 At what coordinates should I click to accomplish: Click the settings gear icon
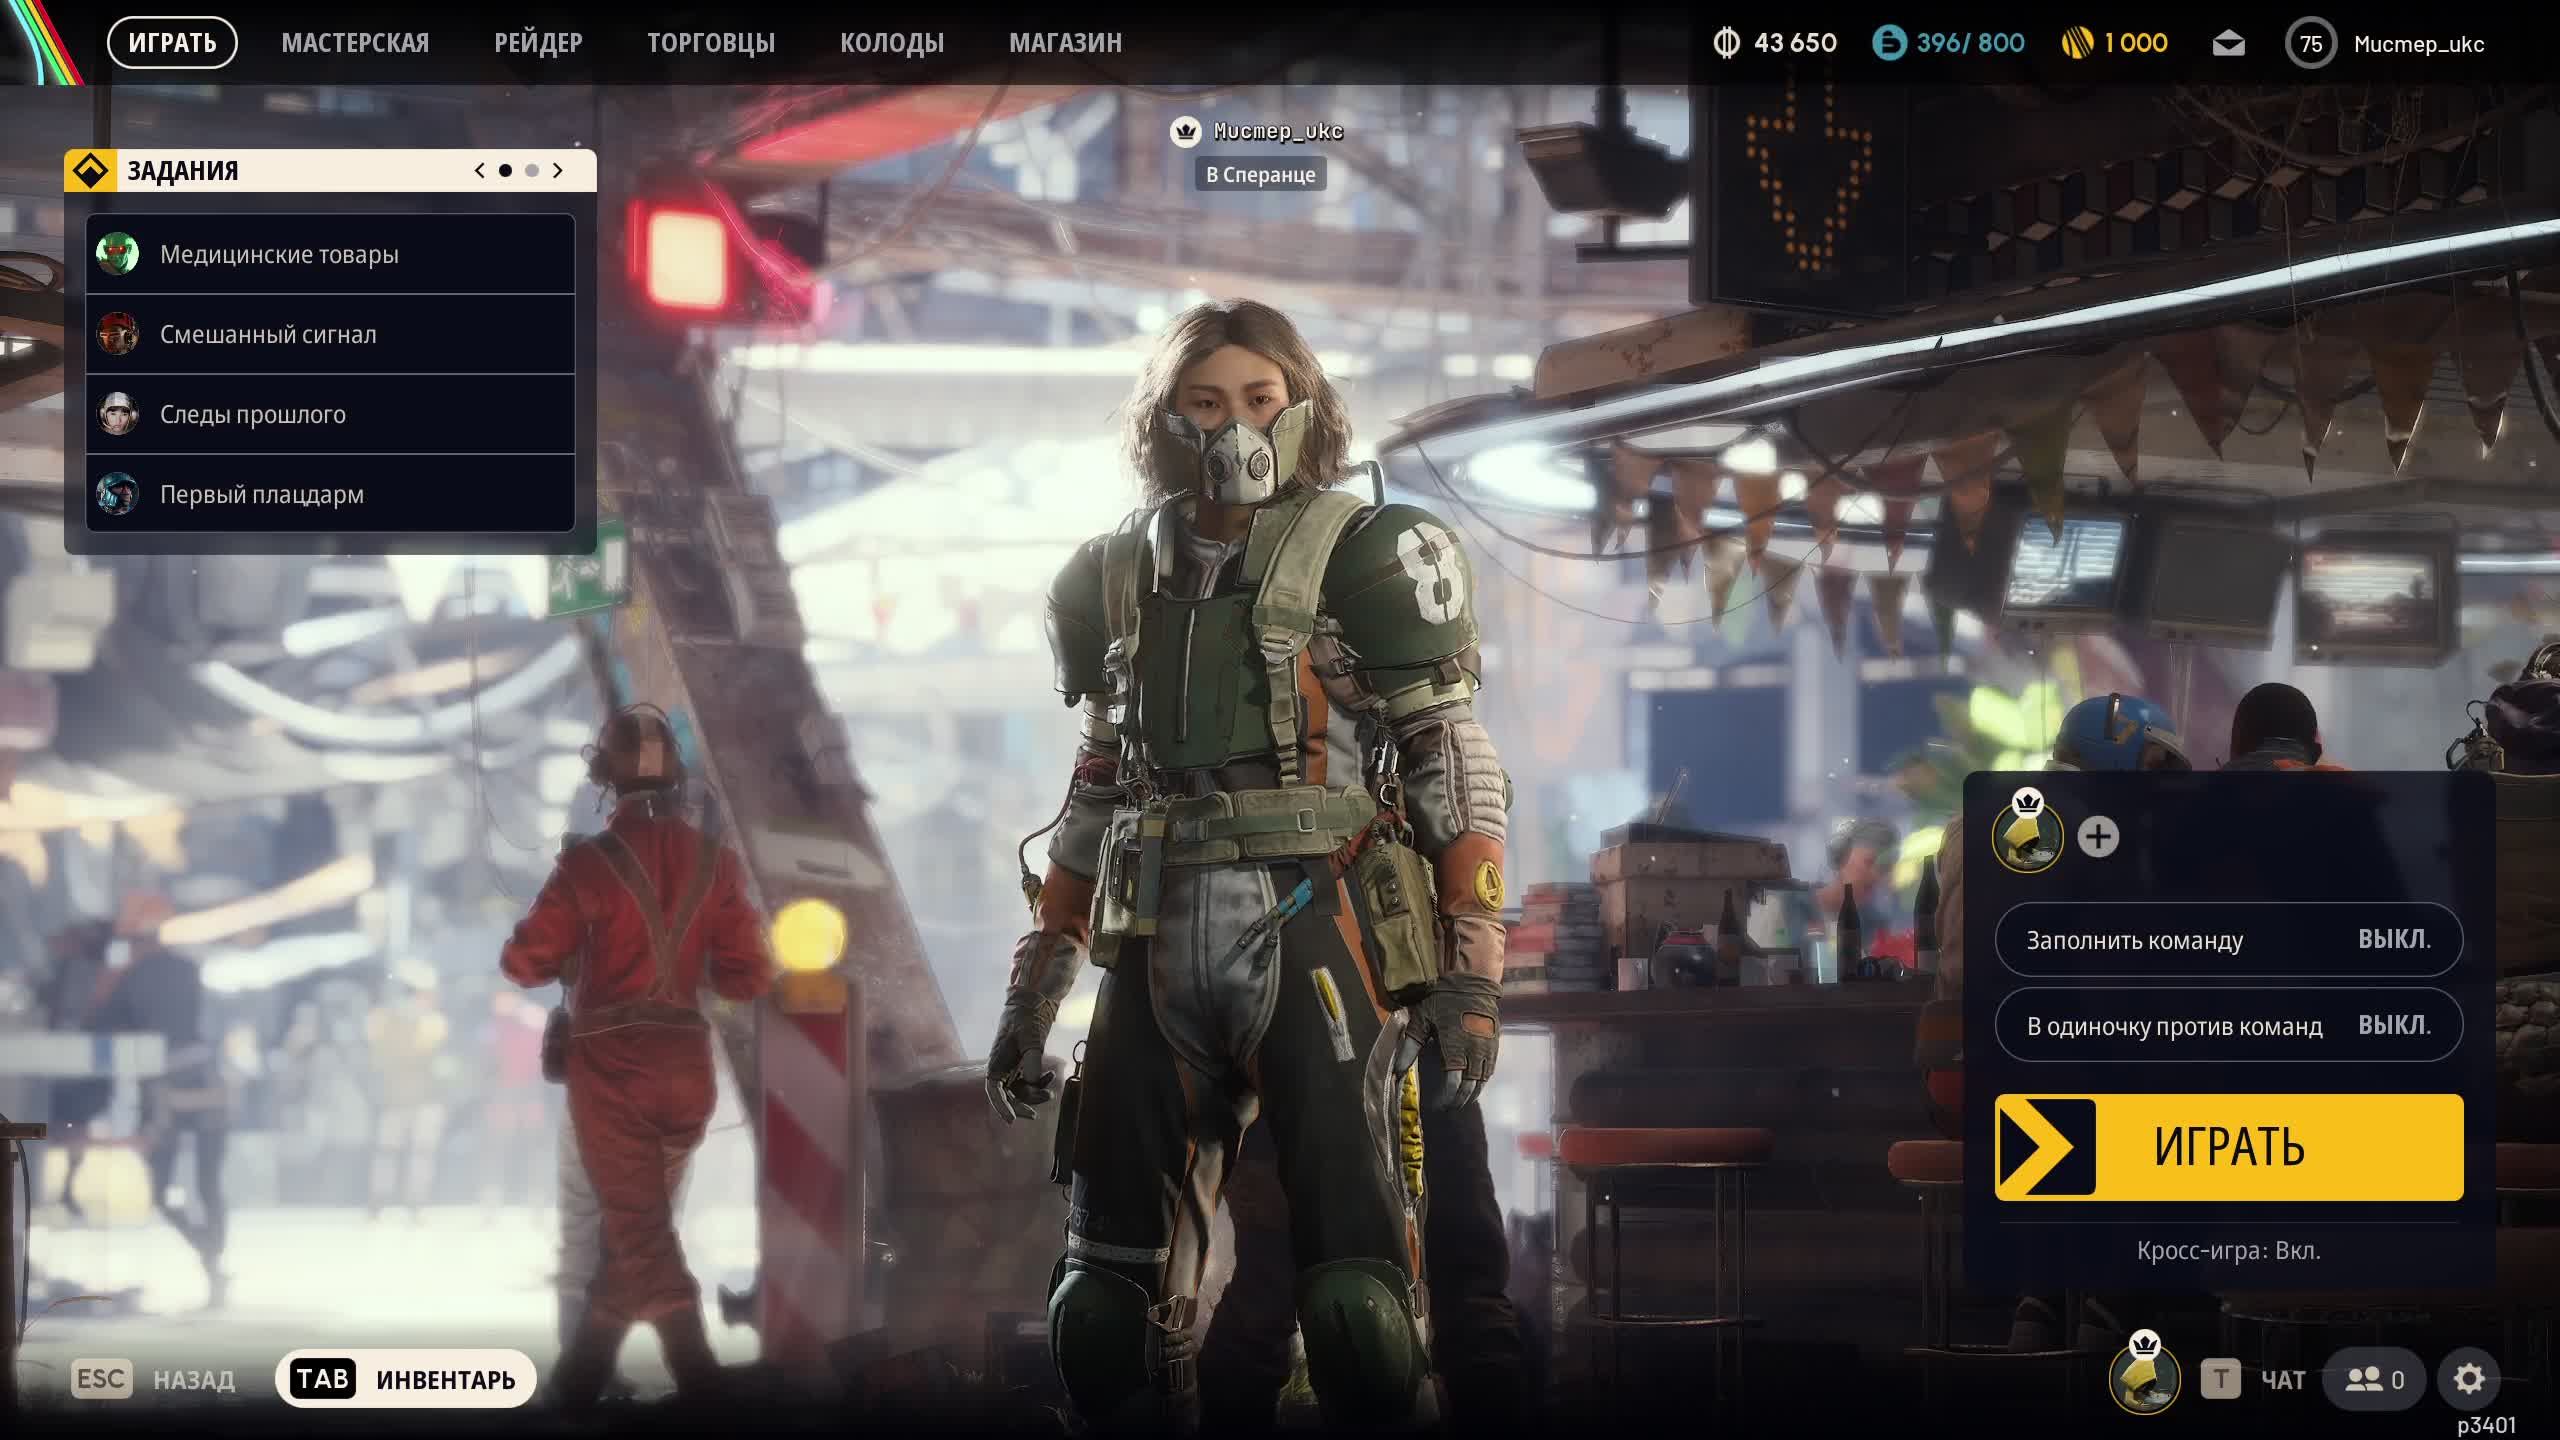tap(2468, 1380)
